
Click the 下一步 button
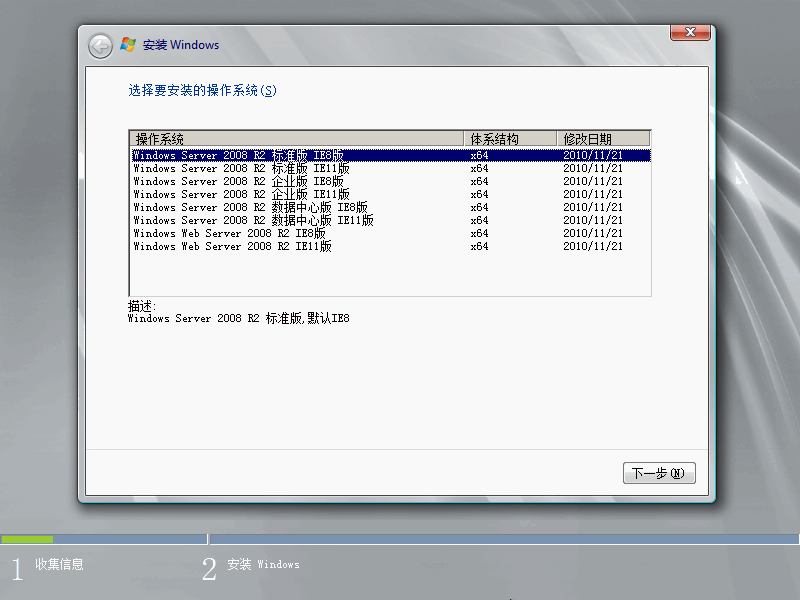(659, 473)
